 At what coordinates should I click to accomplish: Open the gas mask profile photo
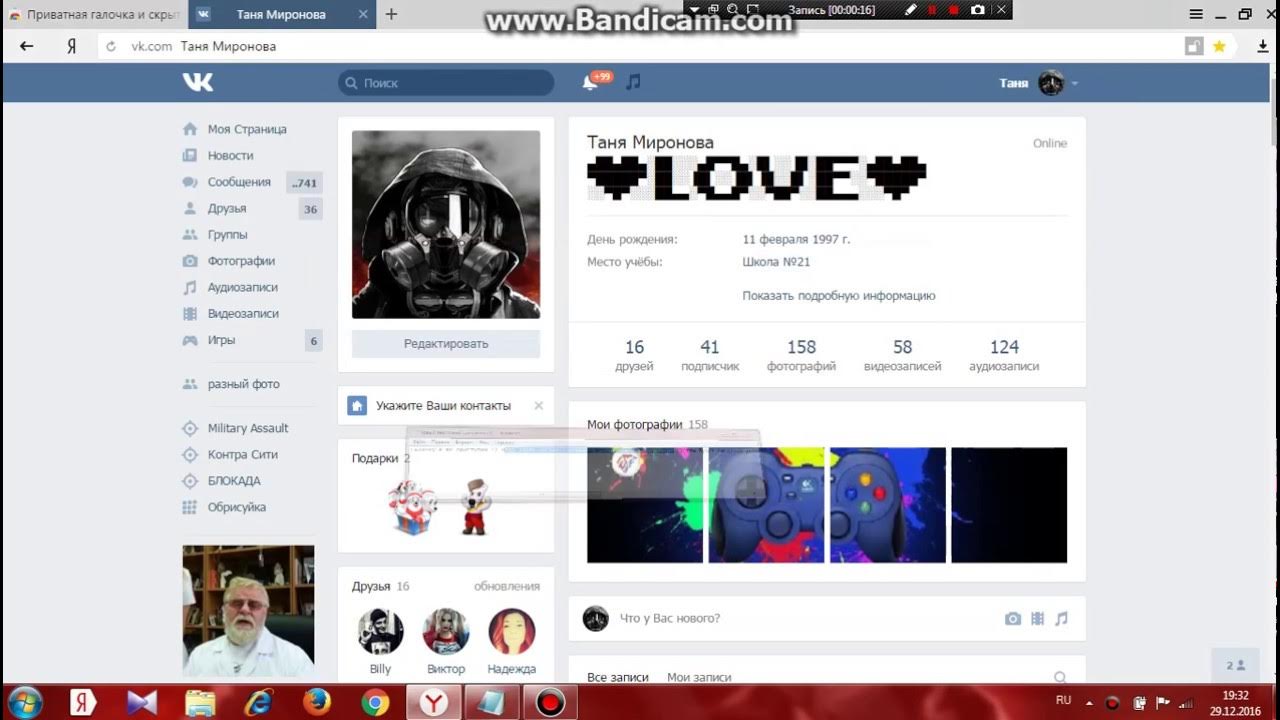point(446,225)
